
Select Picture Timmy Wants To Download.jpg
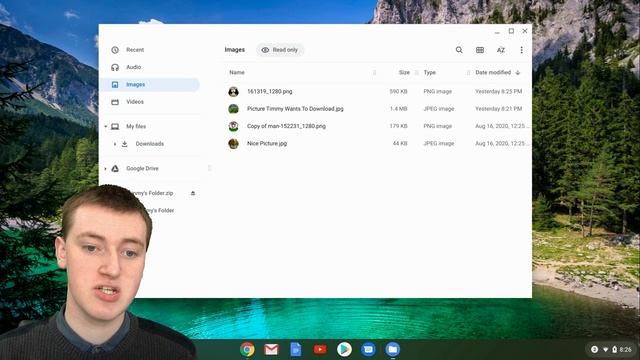295,109
